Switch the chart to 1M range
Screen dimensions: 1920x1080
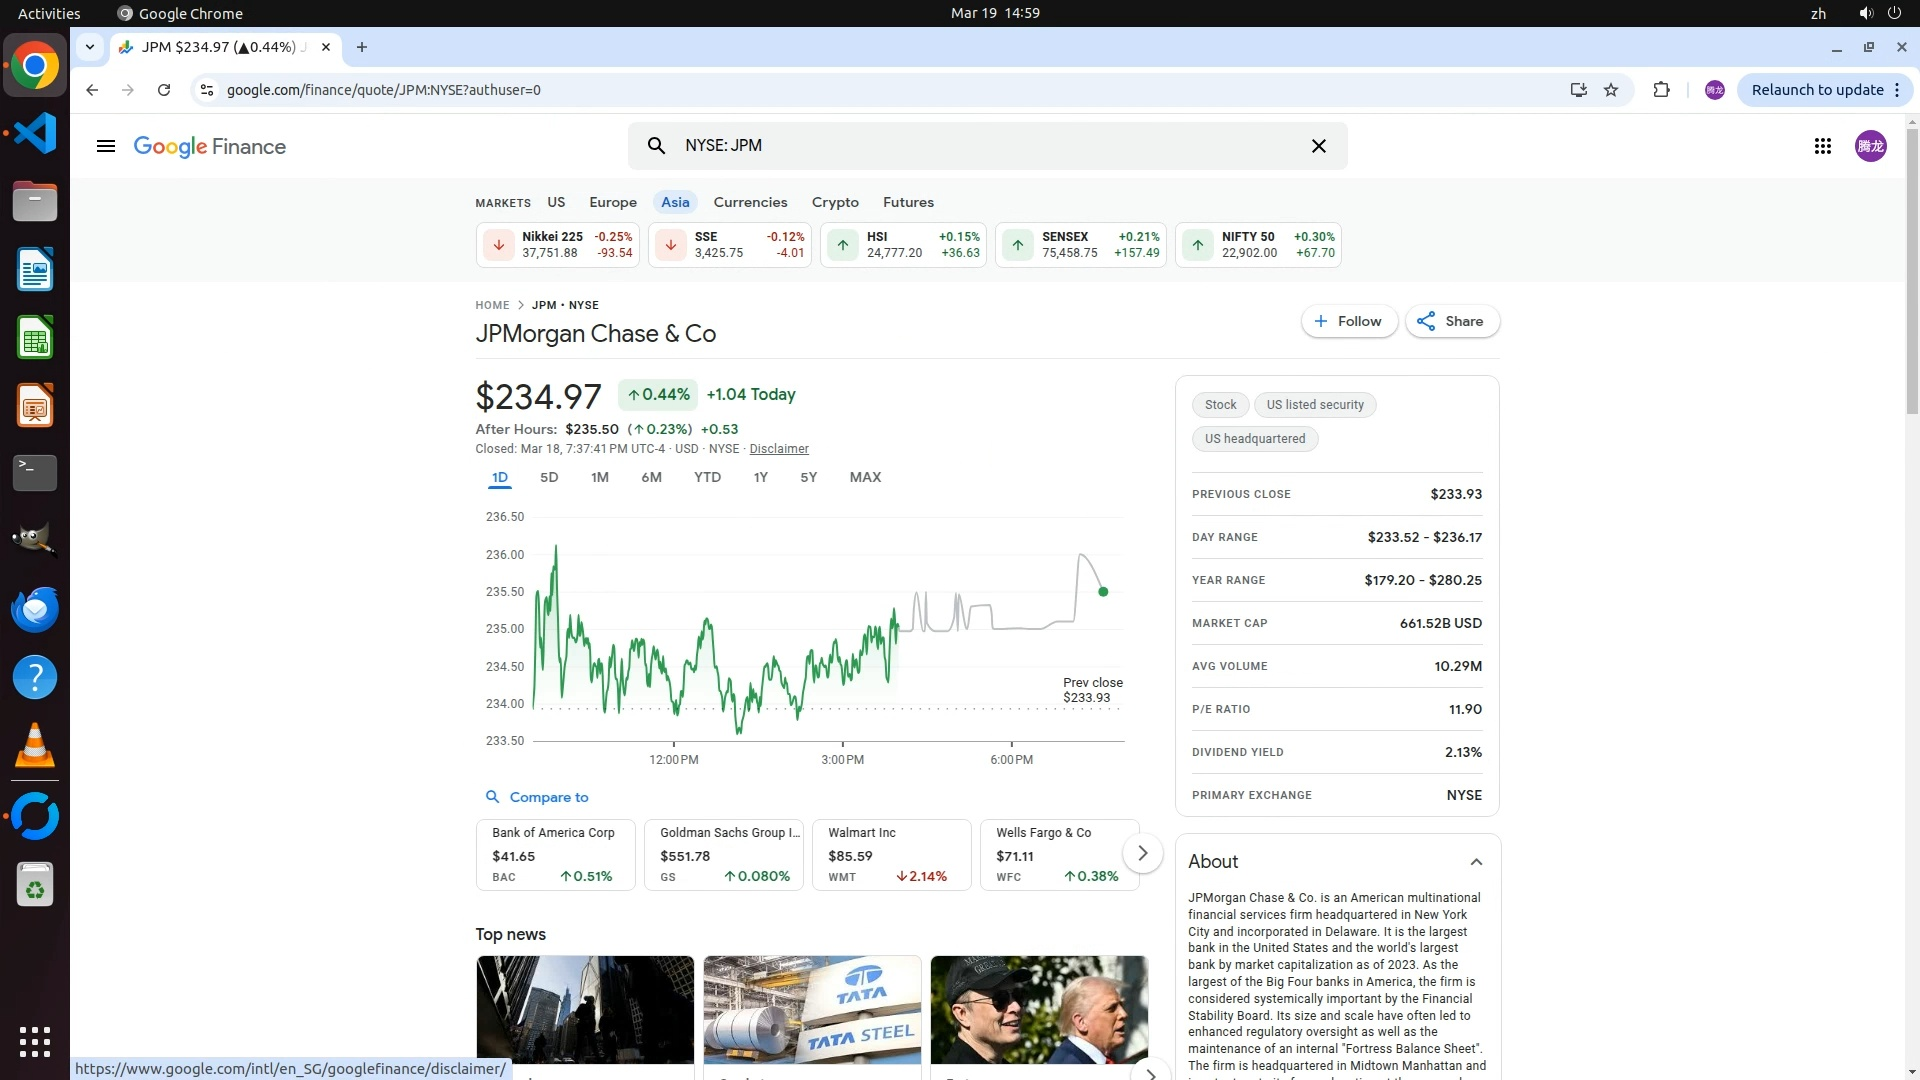point(599,477)
